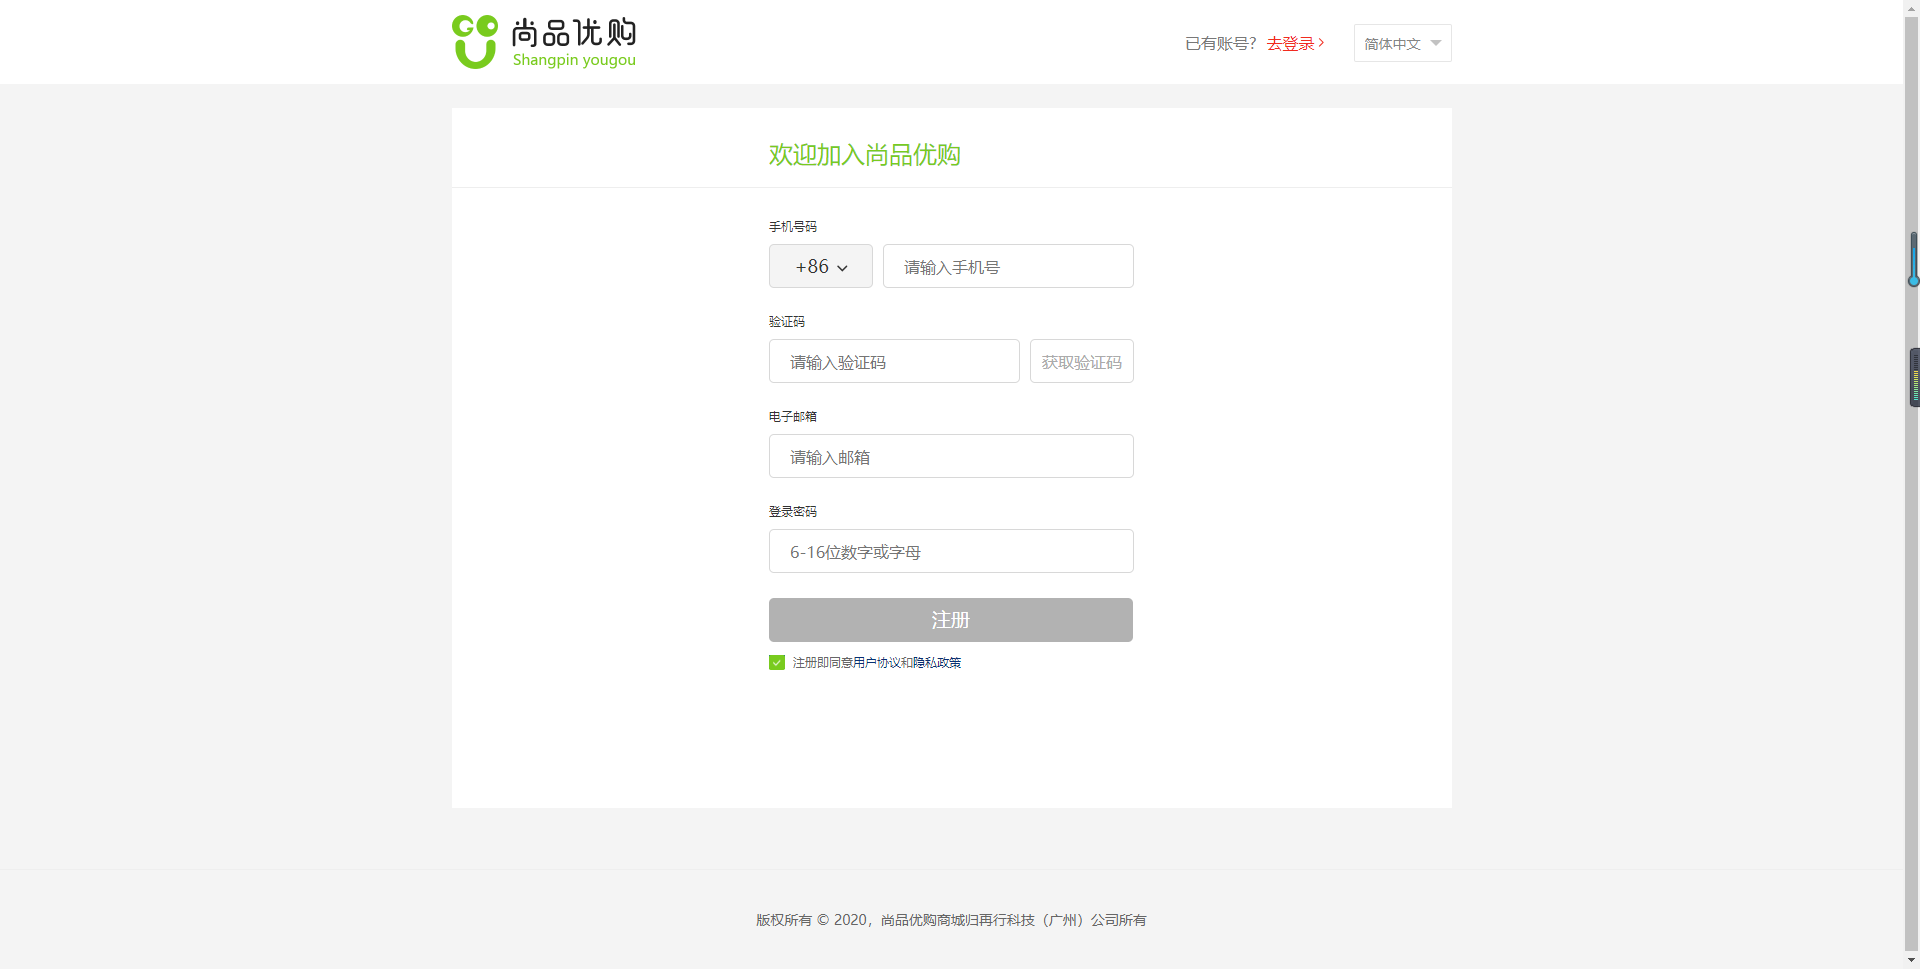Click the 请输入验证码 input field

coord(894,361)
